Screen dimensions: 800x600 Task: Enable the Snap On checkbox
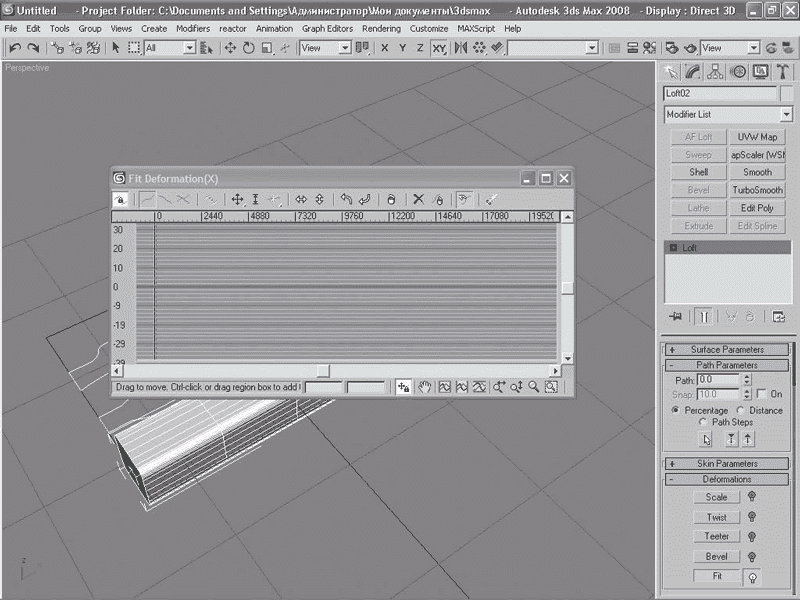(x=762, y=394)
